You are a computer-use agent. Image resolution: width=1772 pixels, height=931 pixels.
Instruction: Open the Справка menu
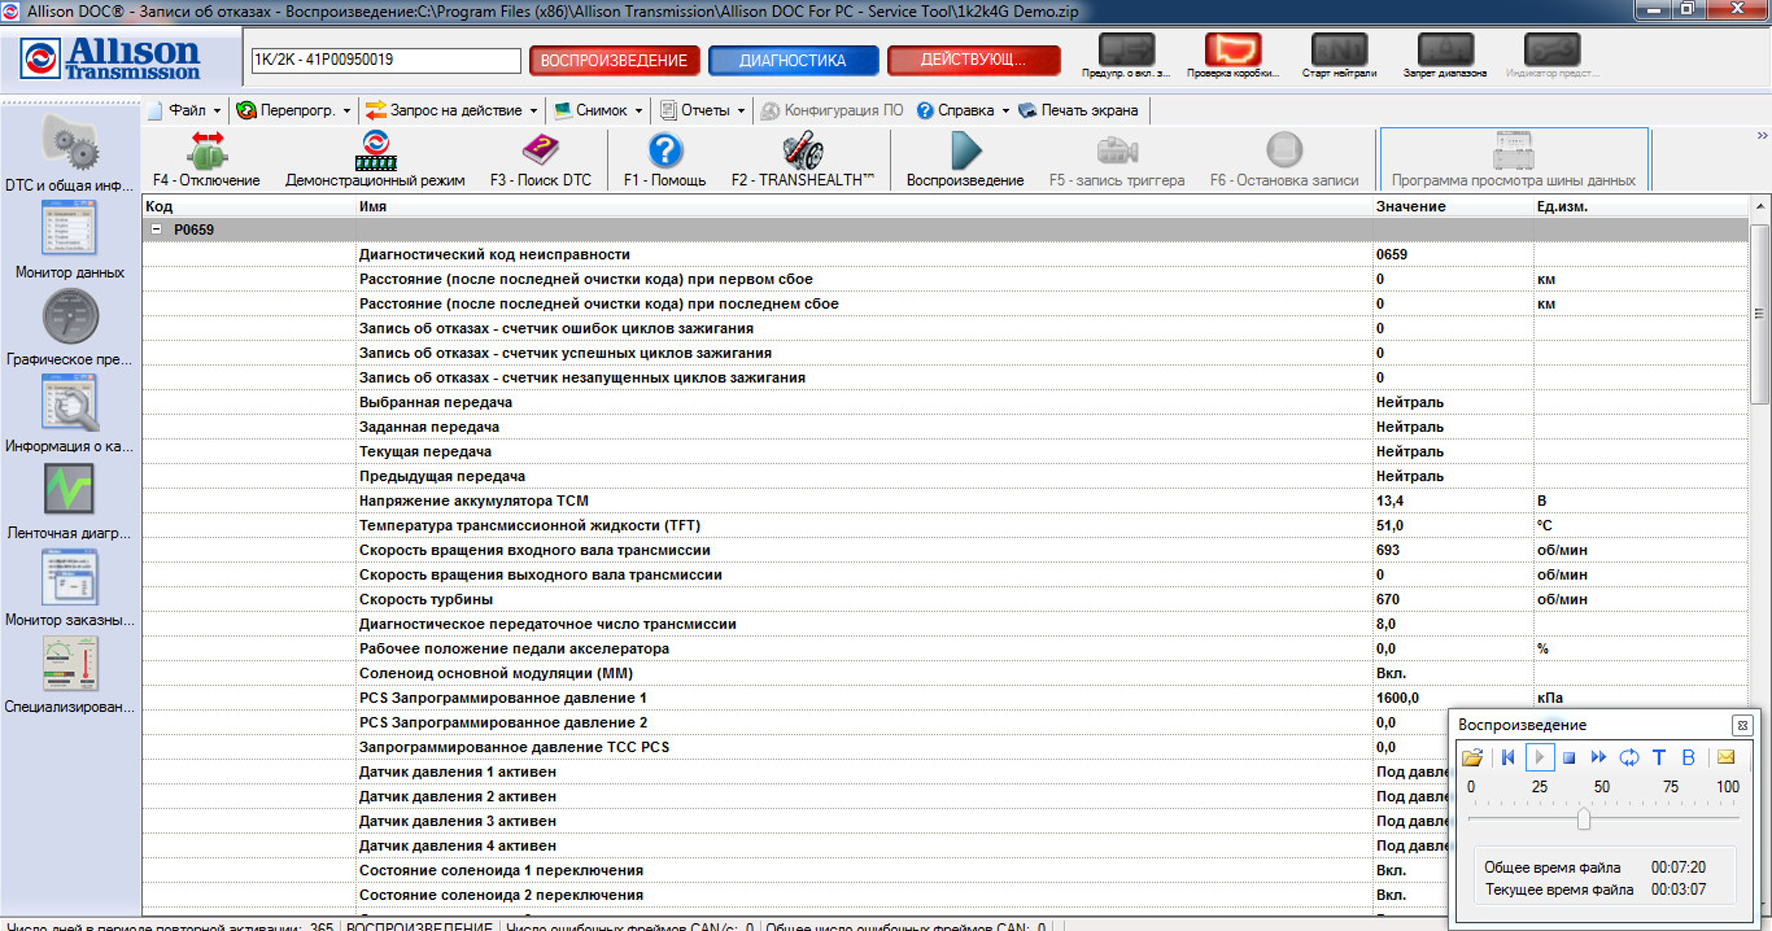click(x=964, y=111)
